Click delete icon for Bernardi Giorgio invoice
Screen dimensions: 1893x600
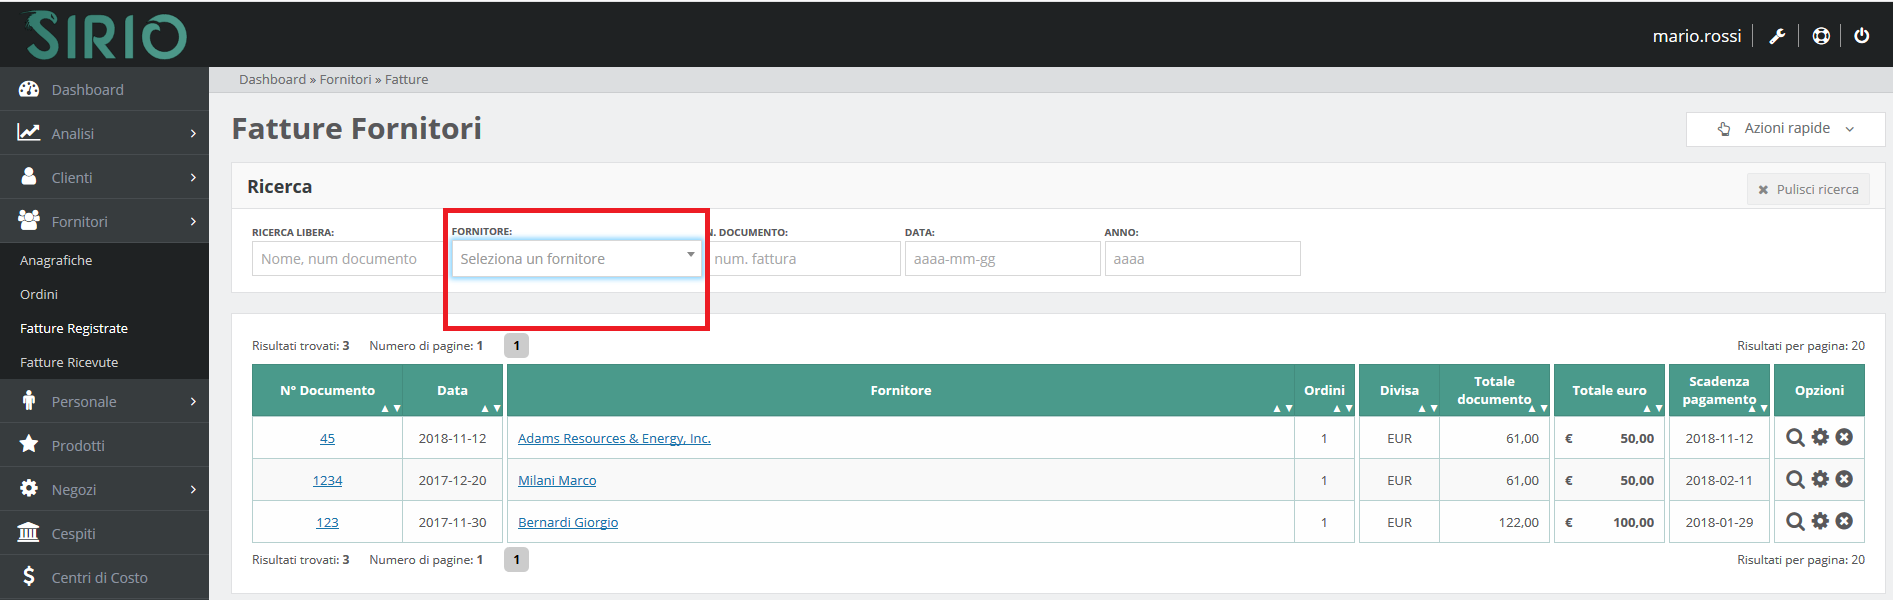pyautogui.click(x=1844, y=522)
